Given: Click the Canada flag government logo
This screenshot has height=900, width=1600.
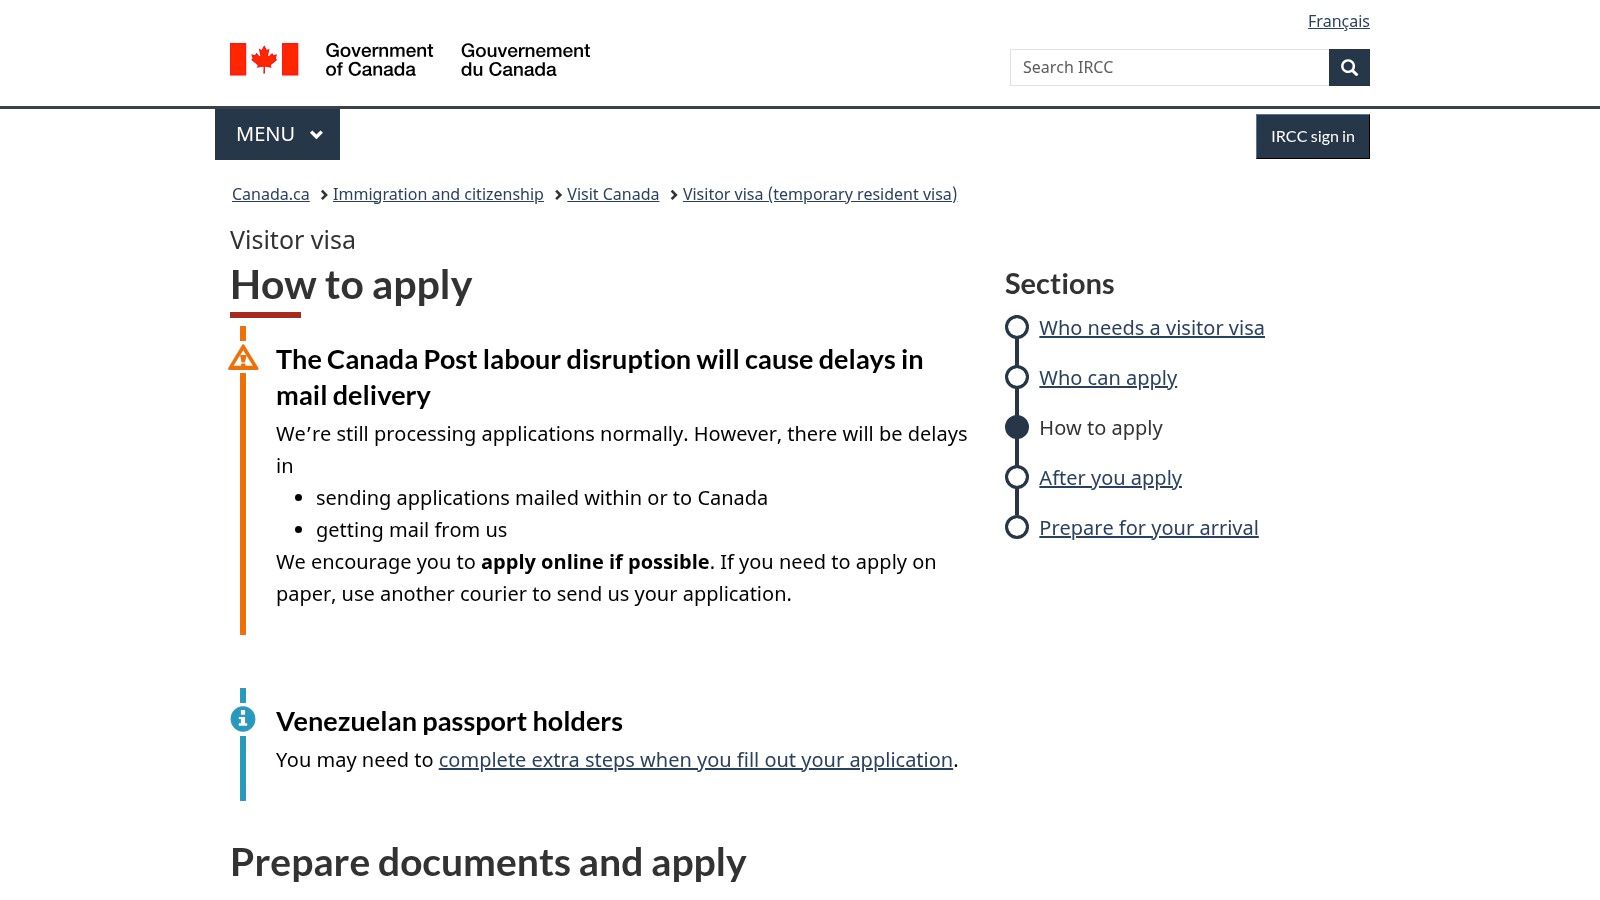Looking at the screenshot, I should coord(264,59).
